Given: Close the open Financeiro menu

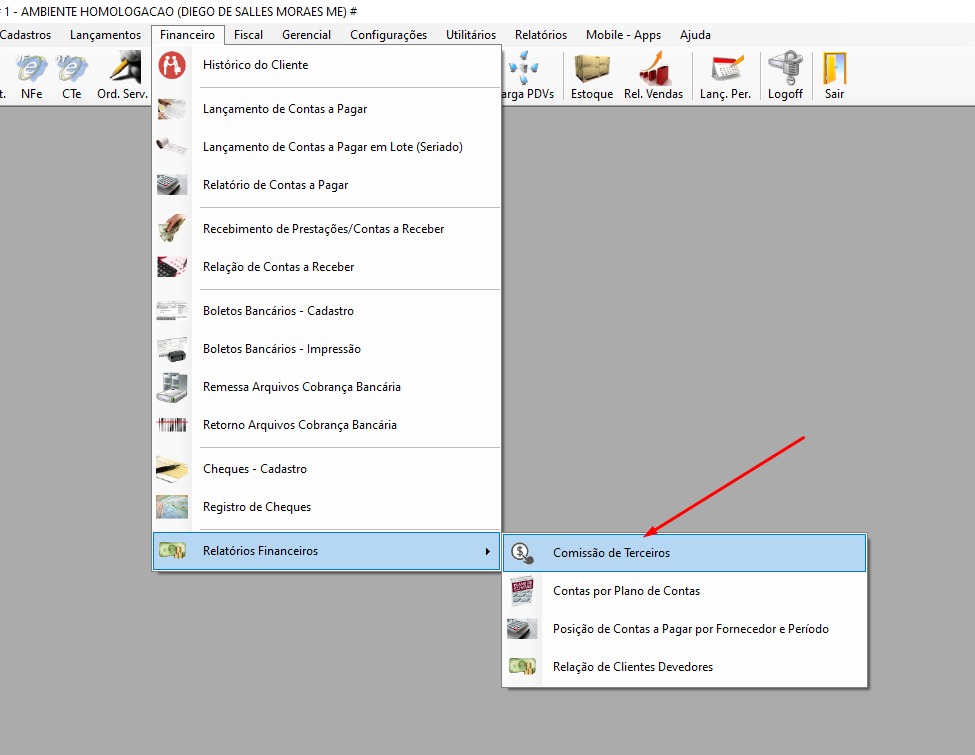Looking at the screenshot, I should tap(187, 35).
